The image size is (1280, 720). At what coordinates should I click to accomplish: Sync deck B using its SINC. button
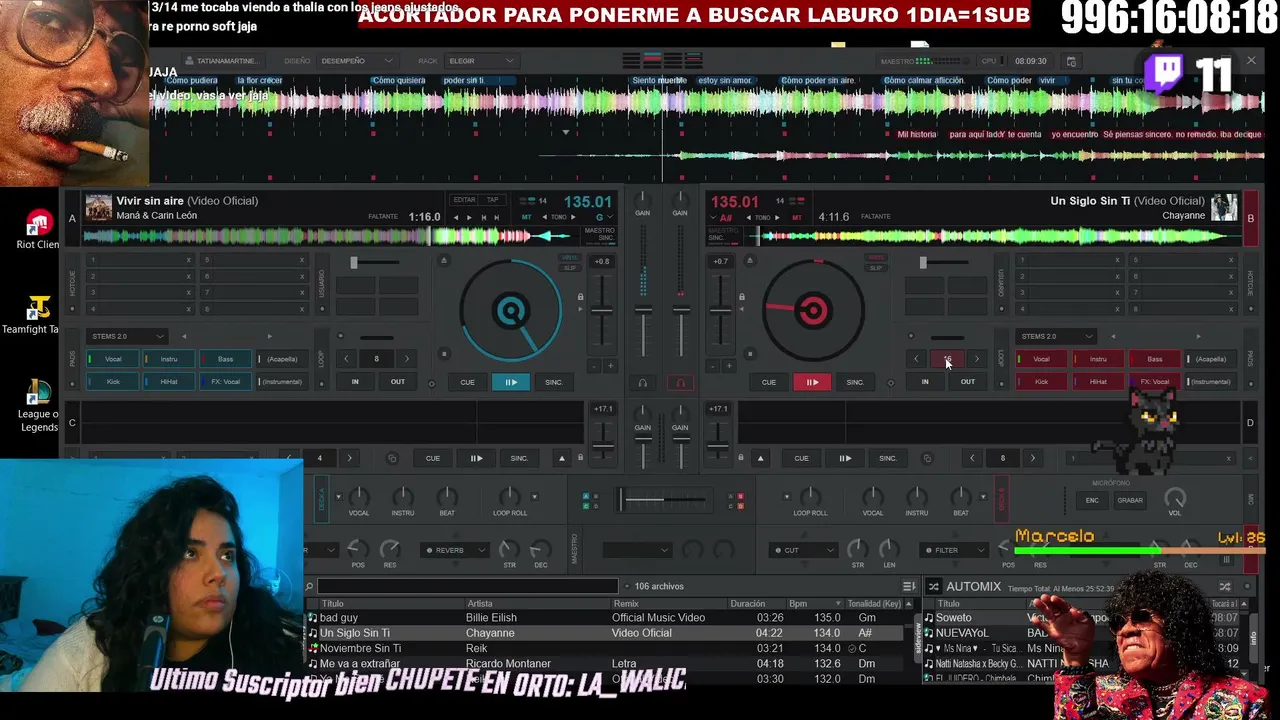855,382
